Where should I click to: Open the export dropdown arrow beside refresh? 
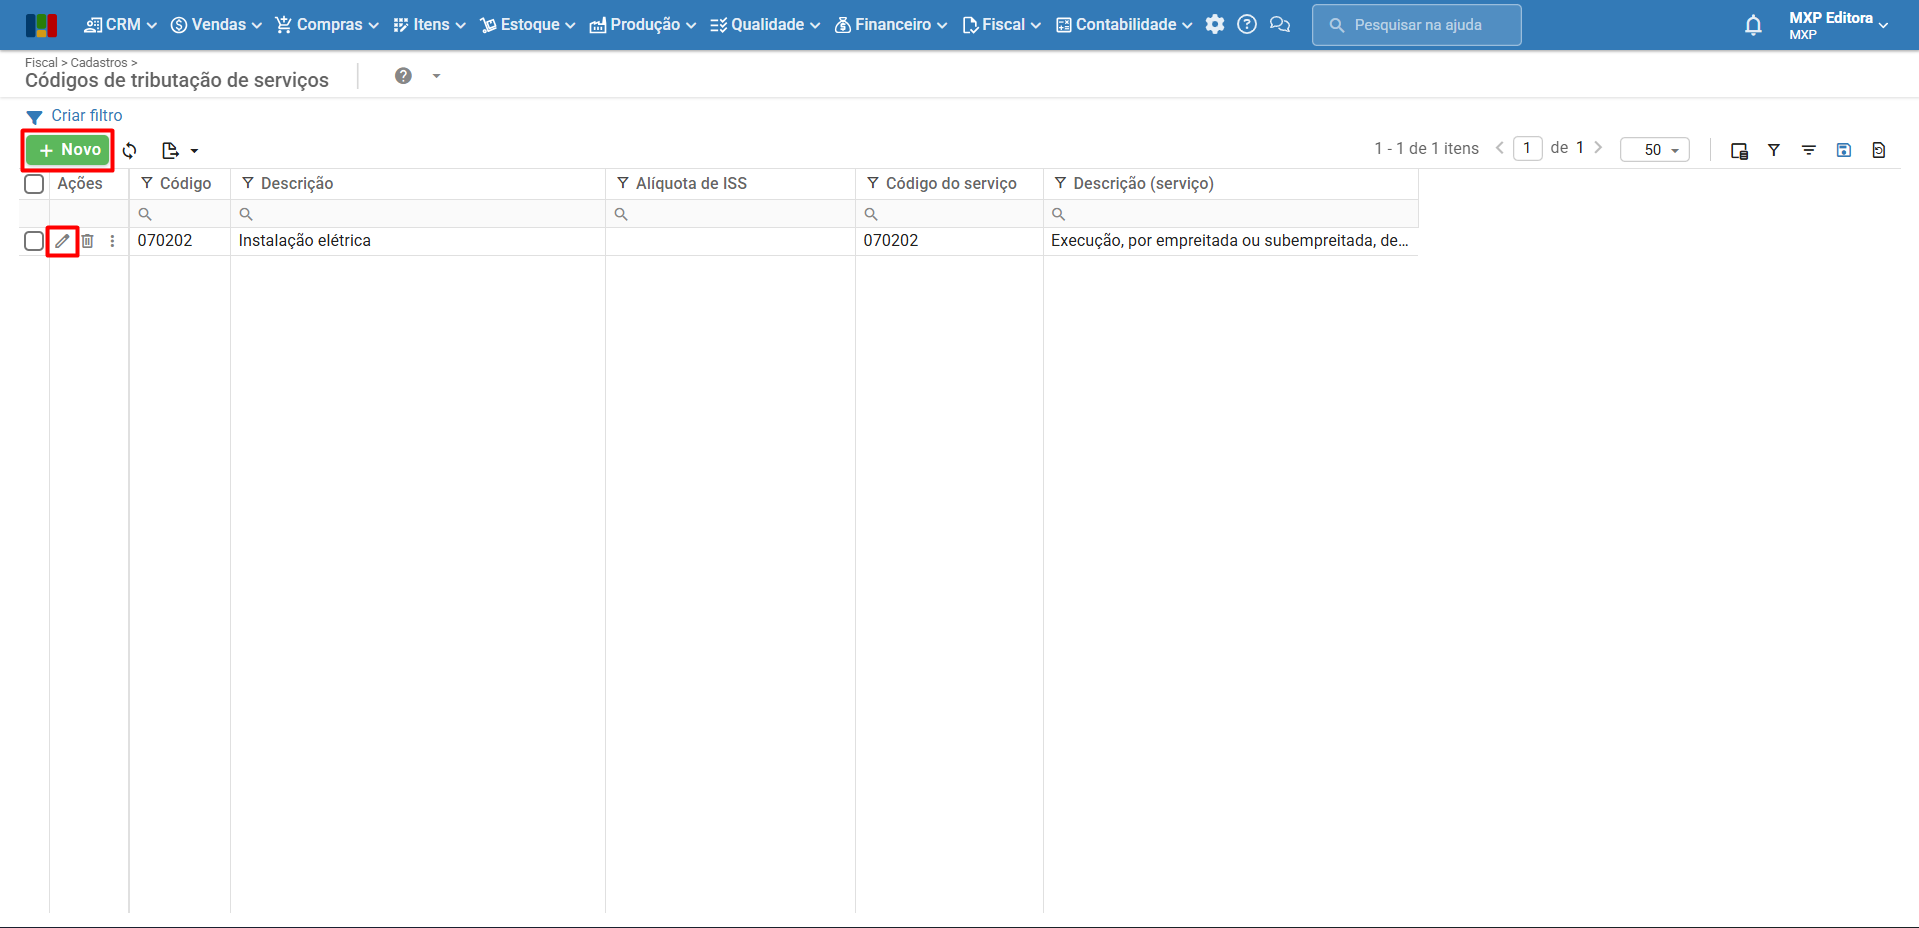tap(194, 151)
